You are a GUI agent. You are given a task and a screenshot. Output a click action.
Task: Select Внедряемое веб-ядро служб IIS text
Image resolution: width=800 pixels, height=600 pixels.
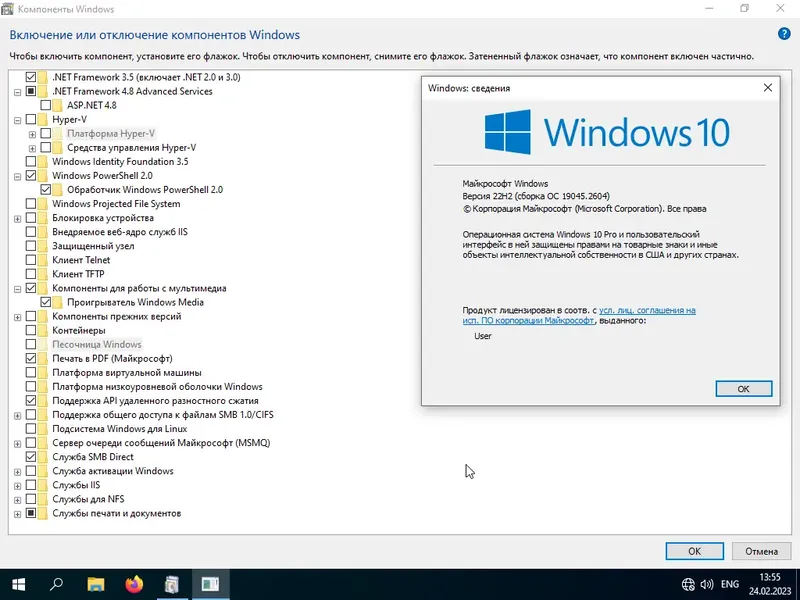(x=119, y=232)
